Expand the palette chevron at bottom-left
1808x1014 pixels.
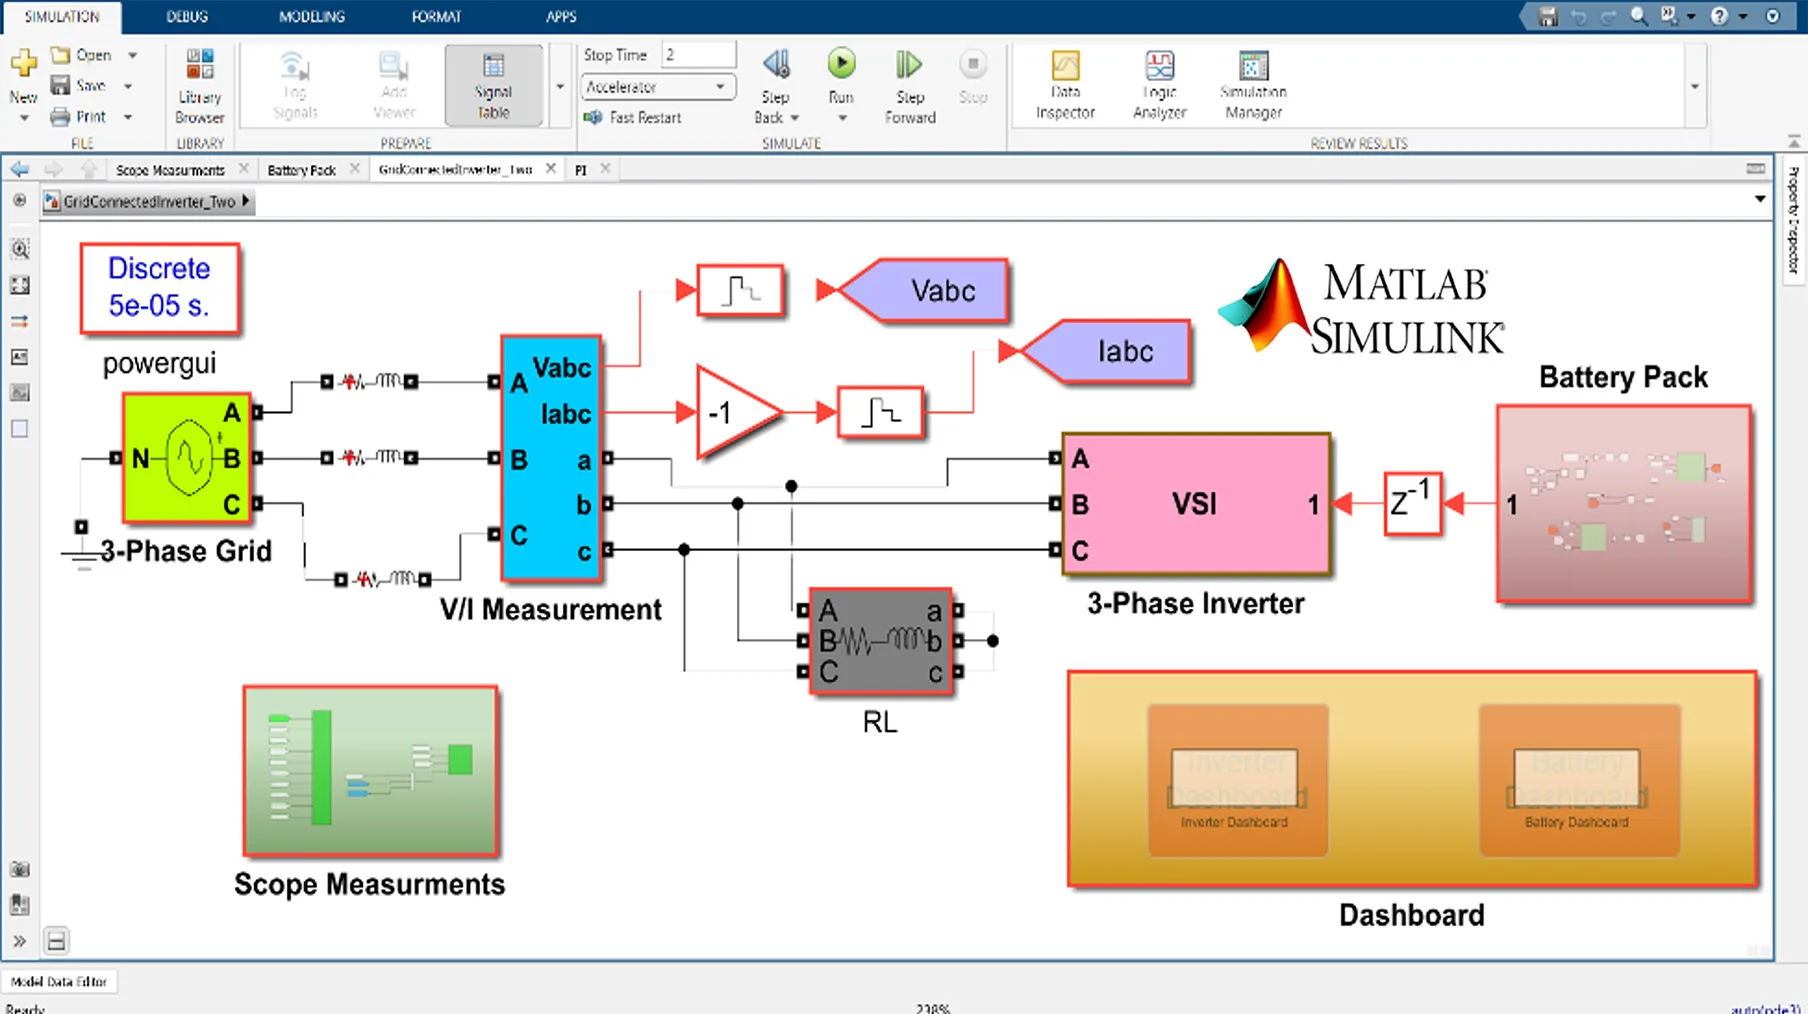19,941
